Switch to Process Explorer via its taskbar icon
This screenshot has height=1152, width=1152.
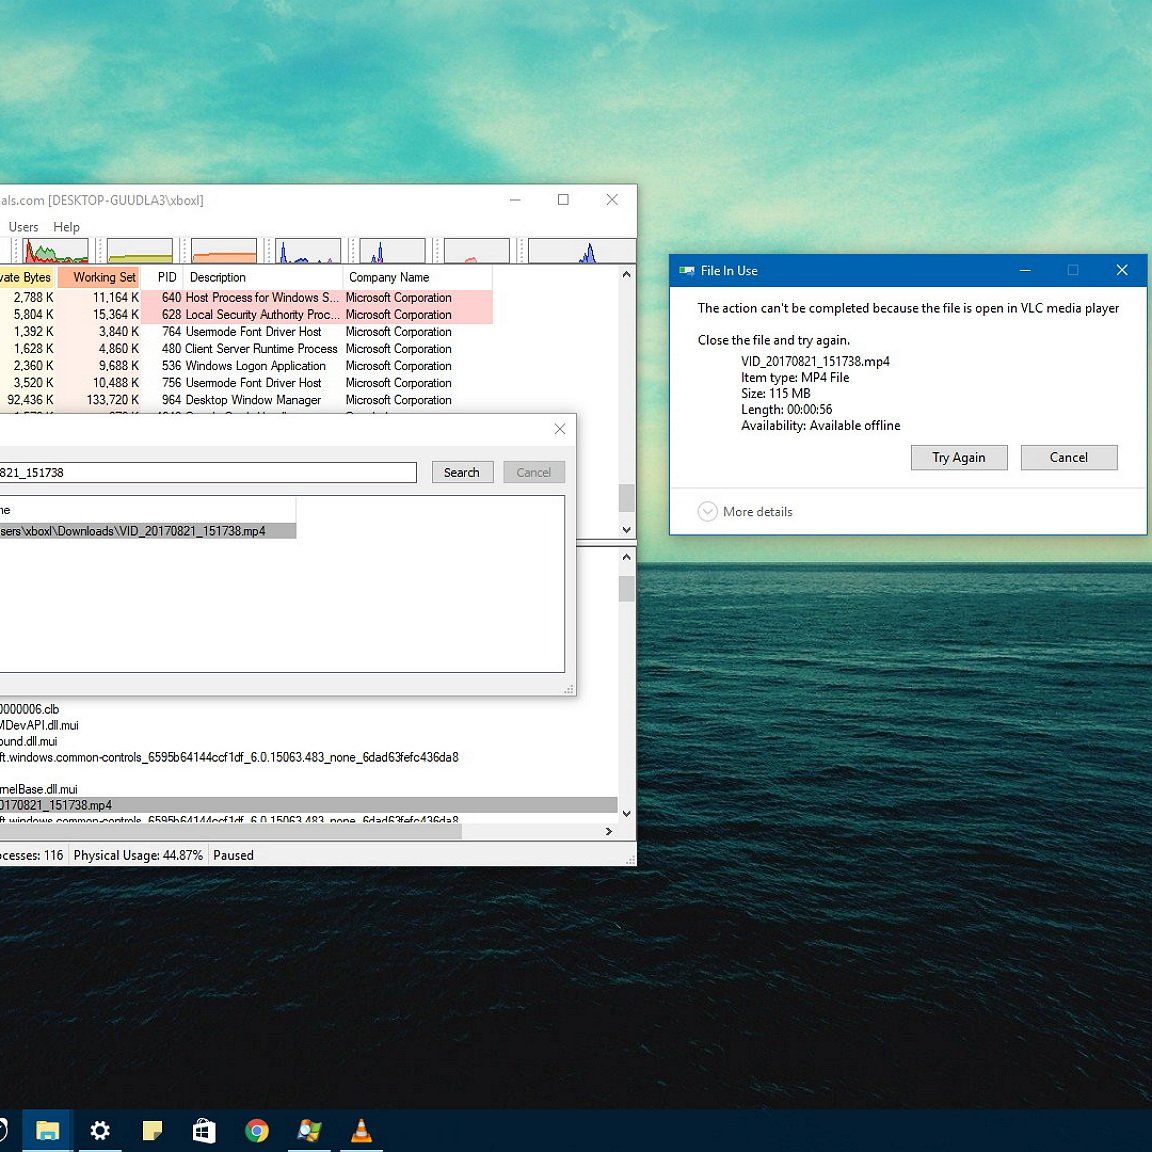coord(309,1131)
